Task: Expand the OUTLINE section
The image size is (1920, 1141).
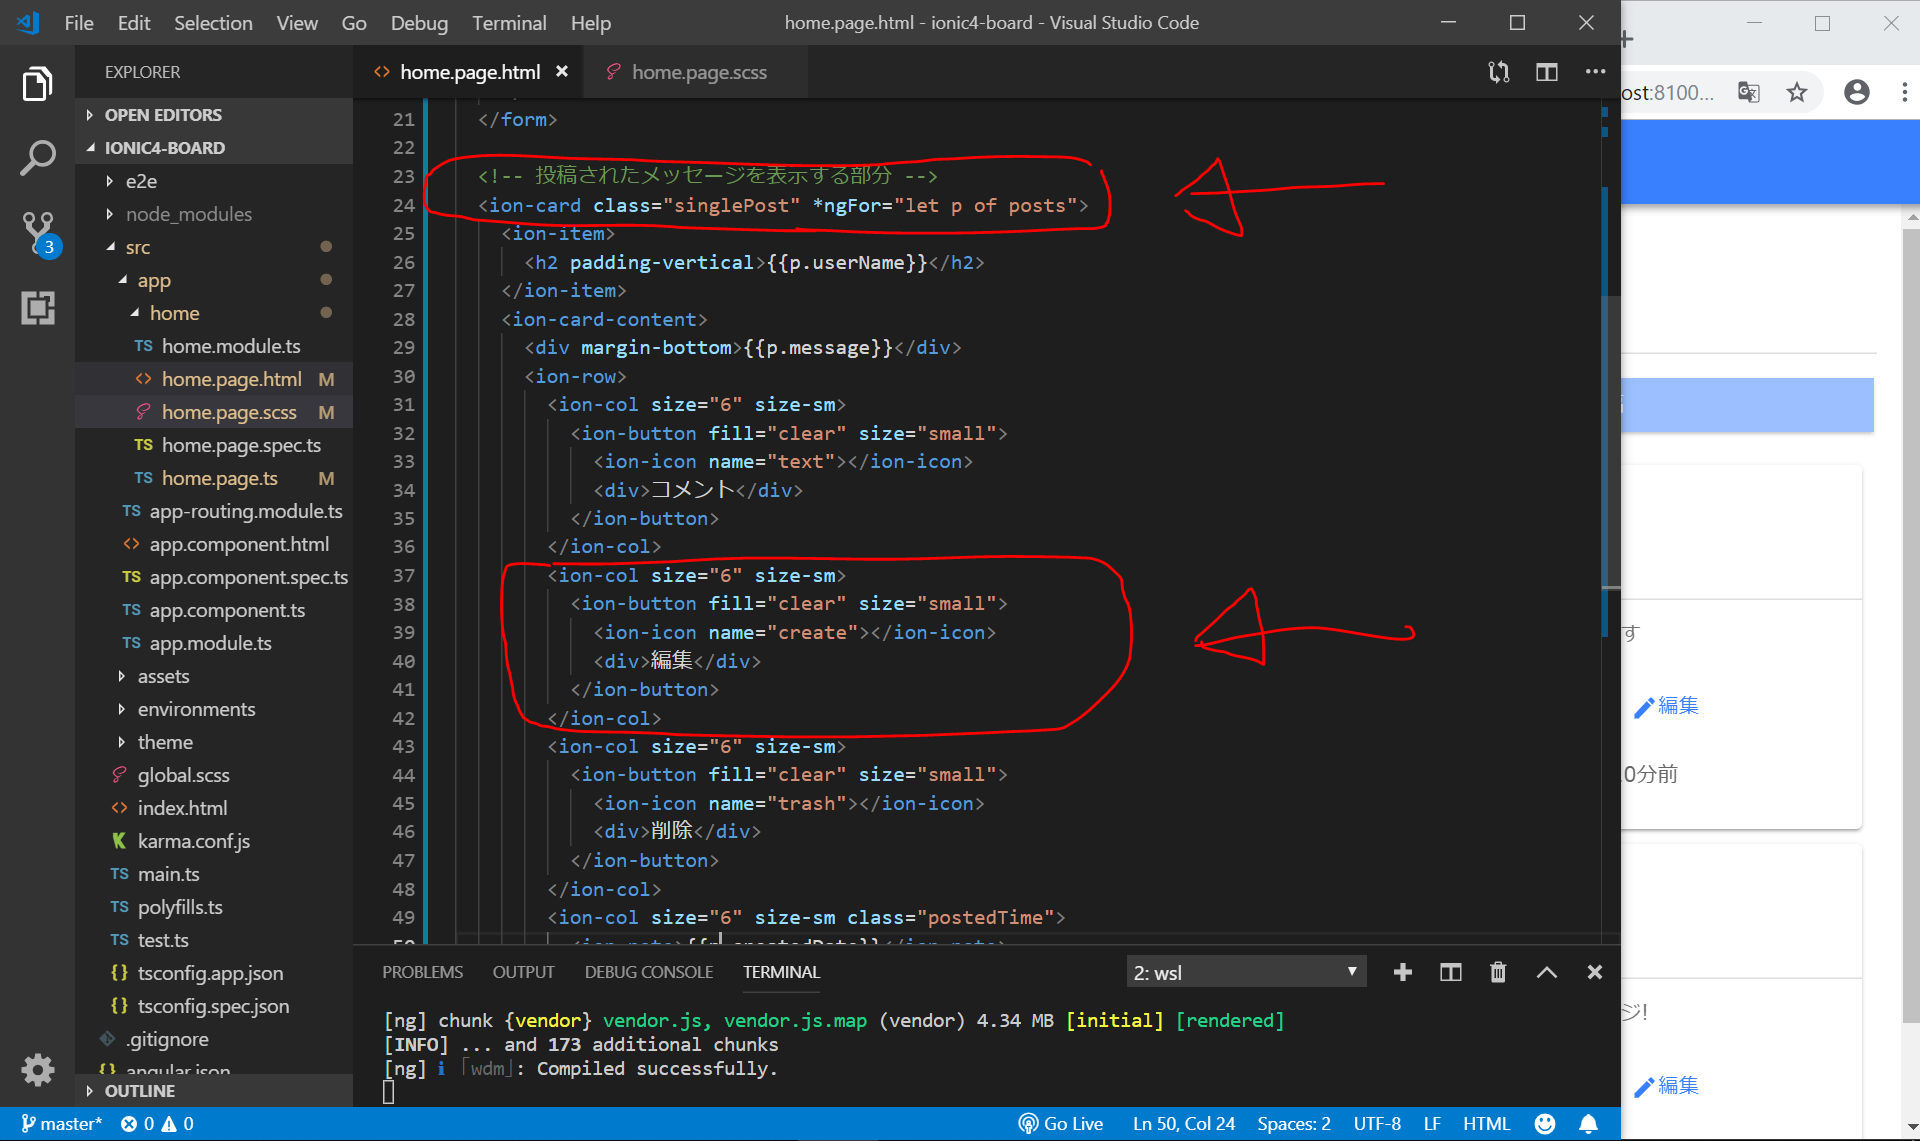Action: tap(139, 1091)
